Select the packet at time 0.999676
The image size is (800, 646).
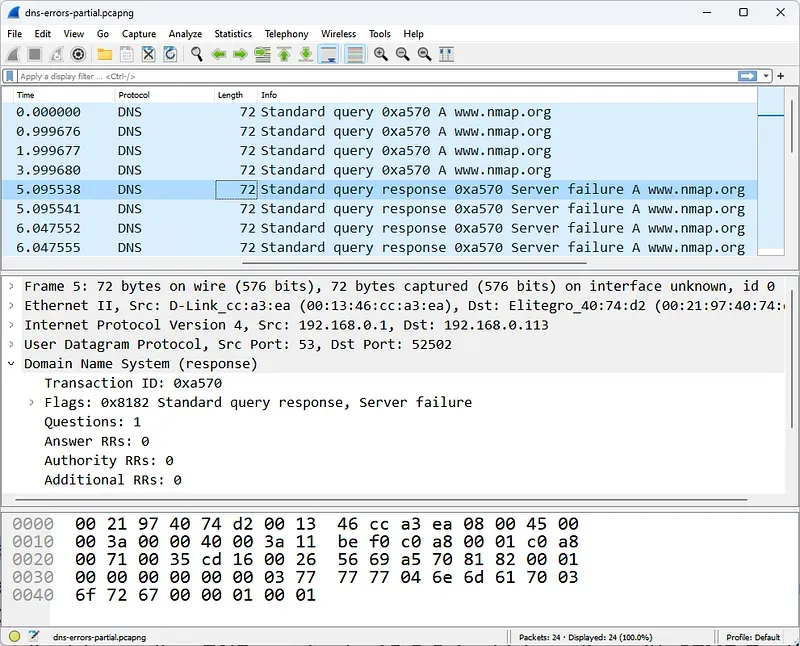coord(380,131)
